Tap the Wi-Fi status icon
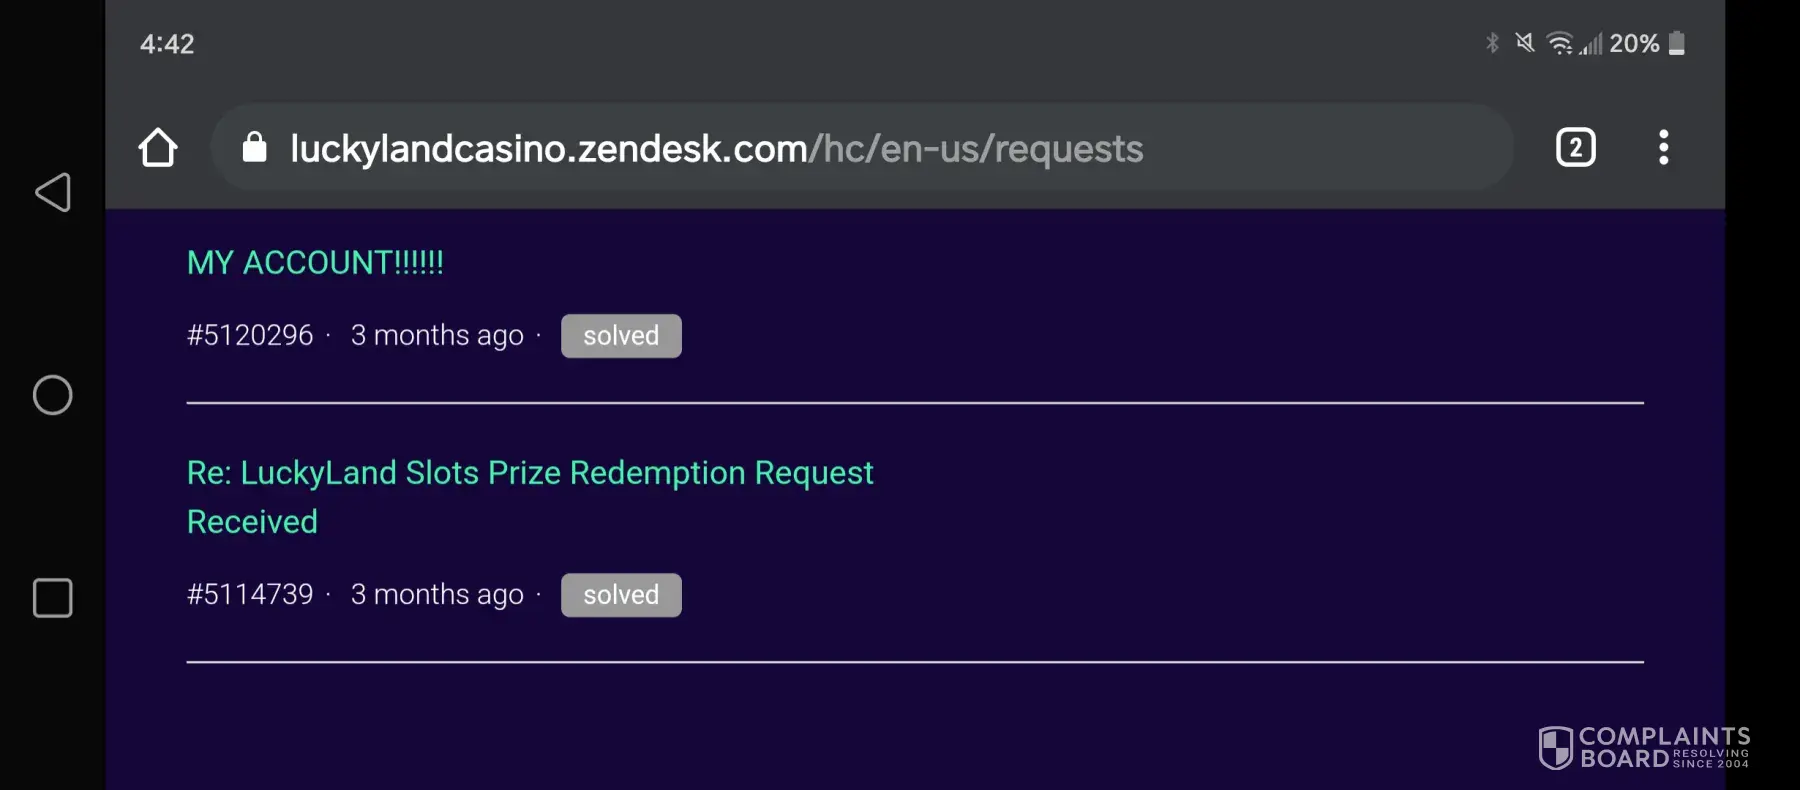 (1559, 43)
